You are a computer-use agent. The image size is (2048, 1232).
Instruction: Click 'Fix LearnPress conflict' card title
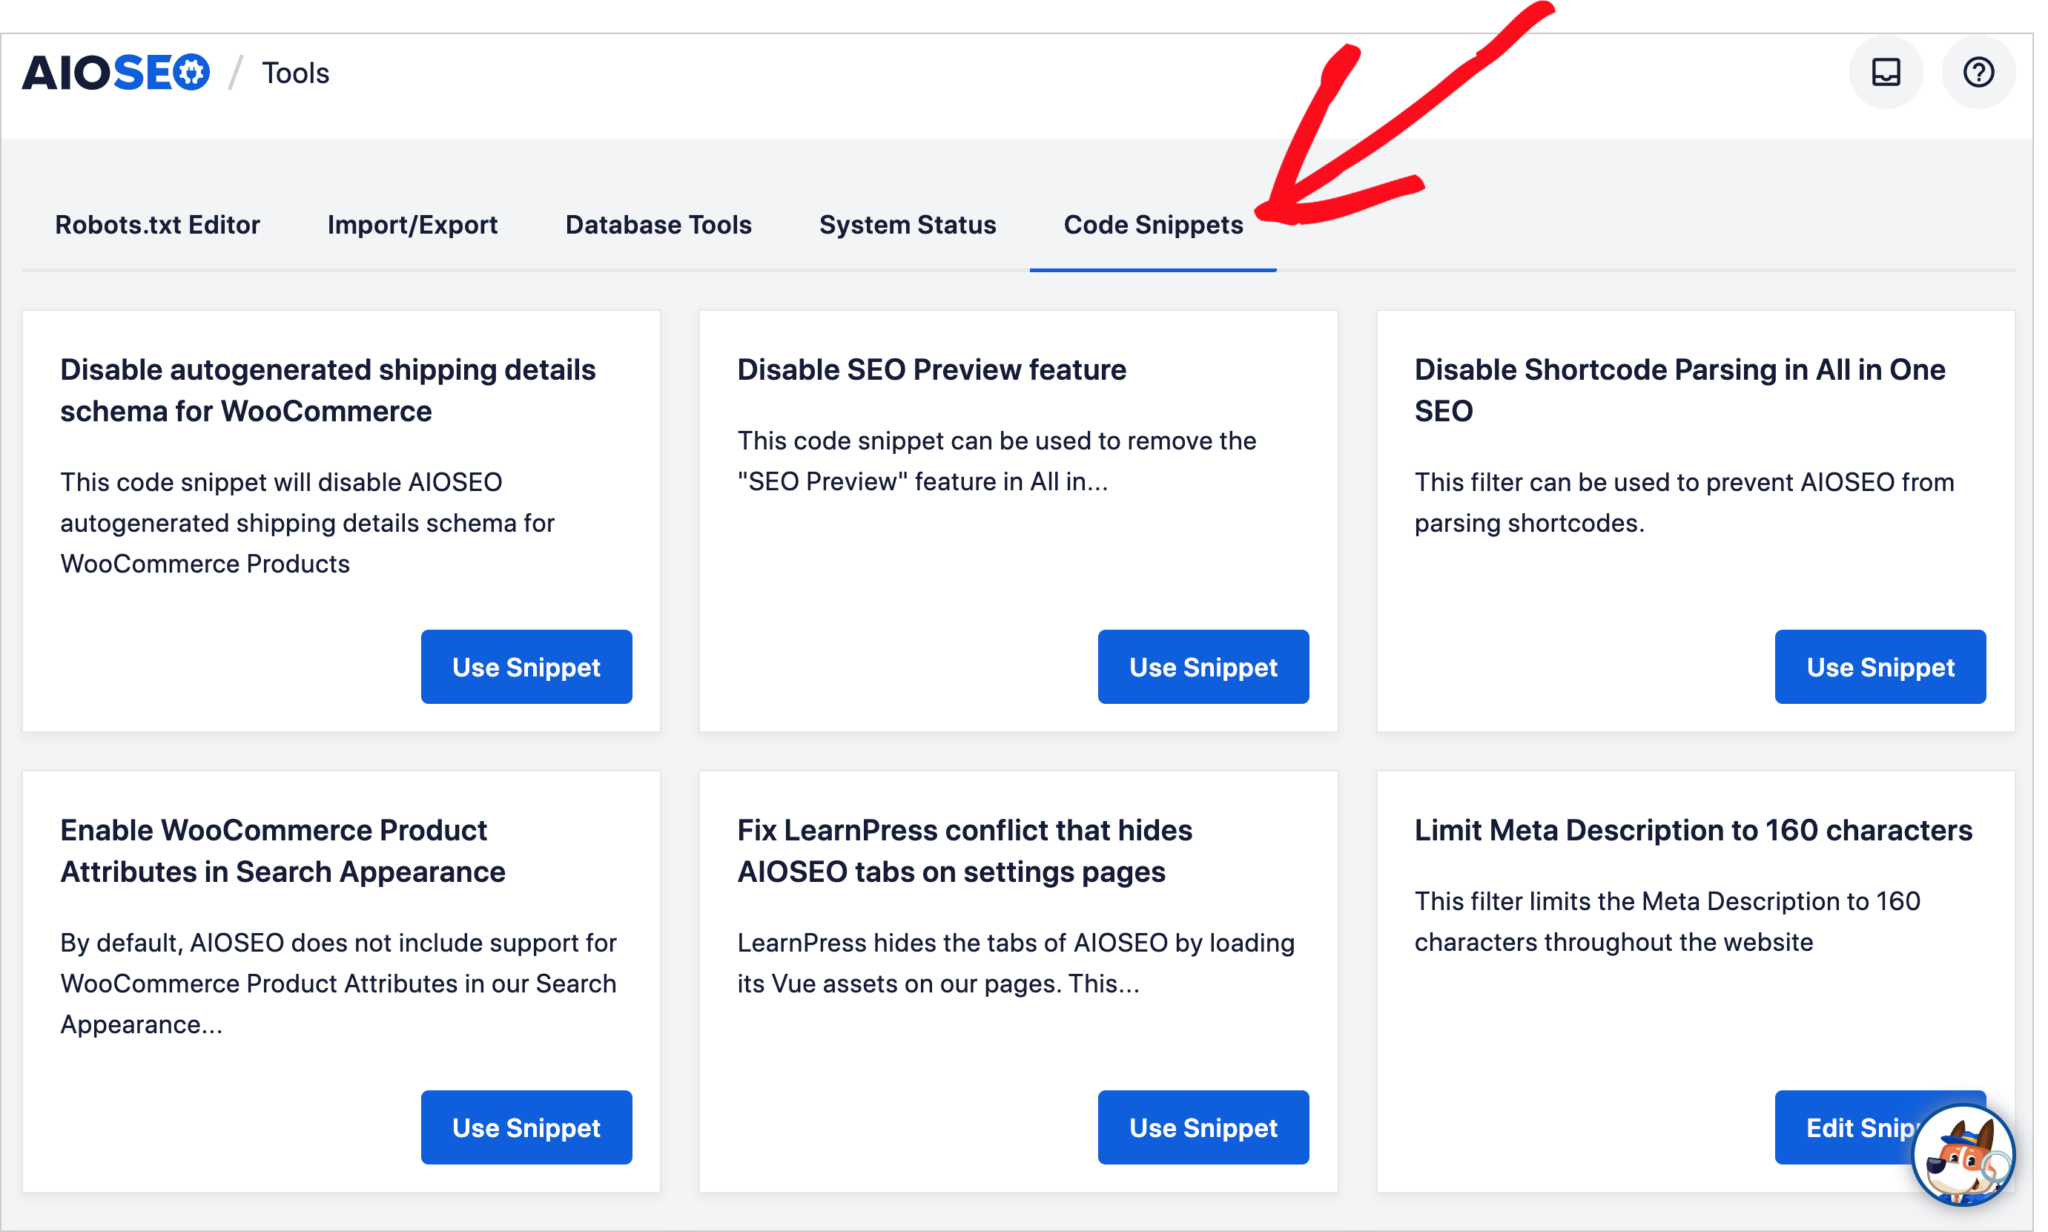[x=964, y=851]
